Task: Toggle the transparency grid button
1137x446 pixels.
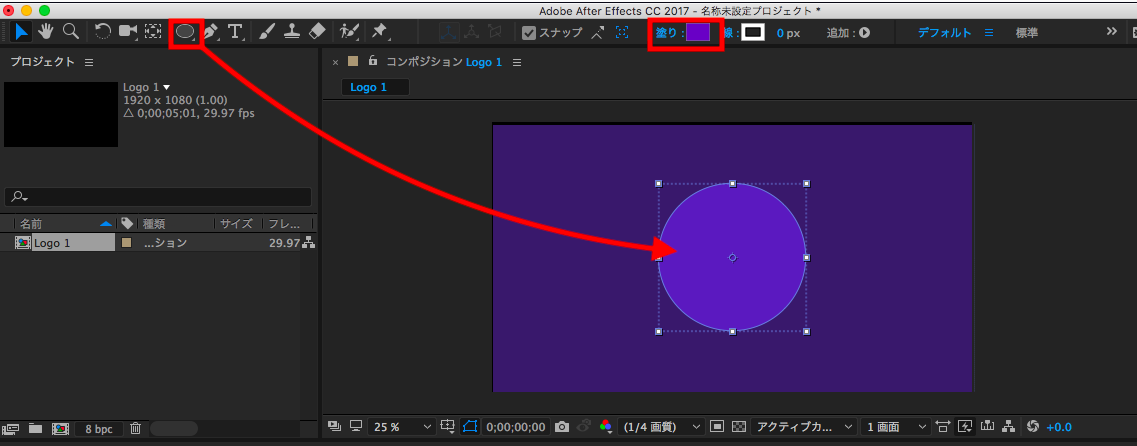Action: [x=739, y=427]
